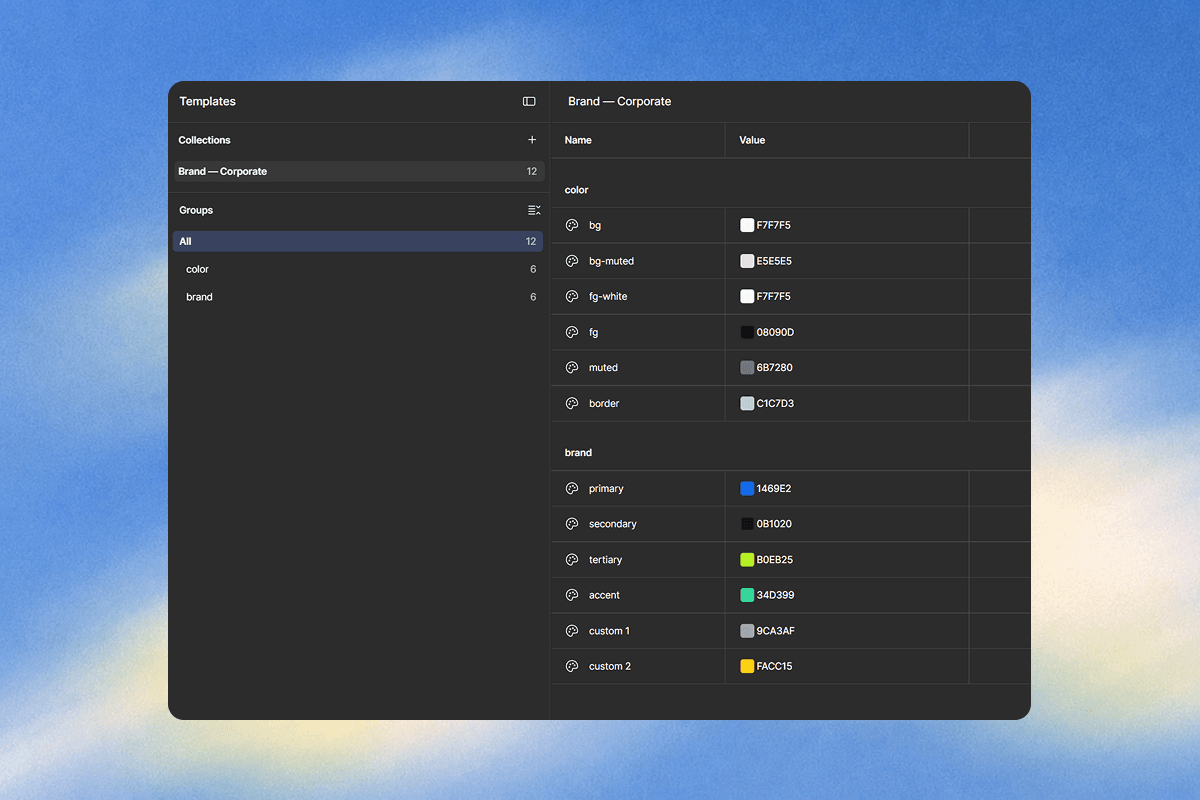Click the custom 1 variable name

(x=609, y=630)
